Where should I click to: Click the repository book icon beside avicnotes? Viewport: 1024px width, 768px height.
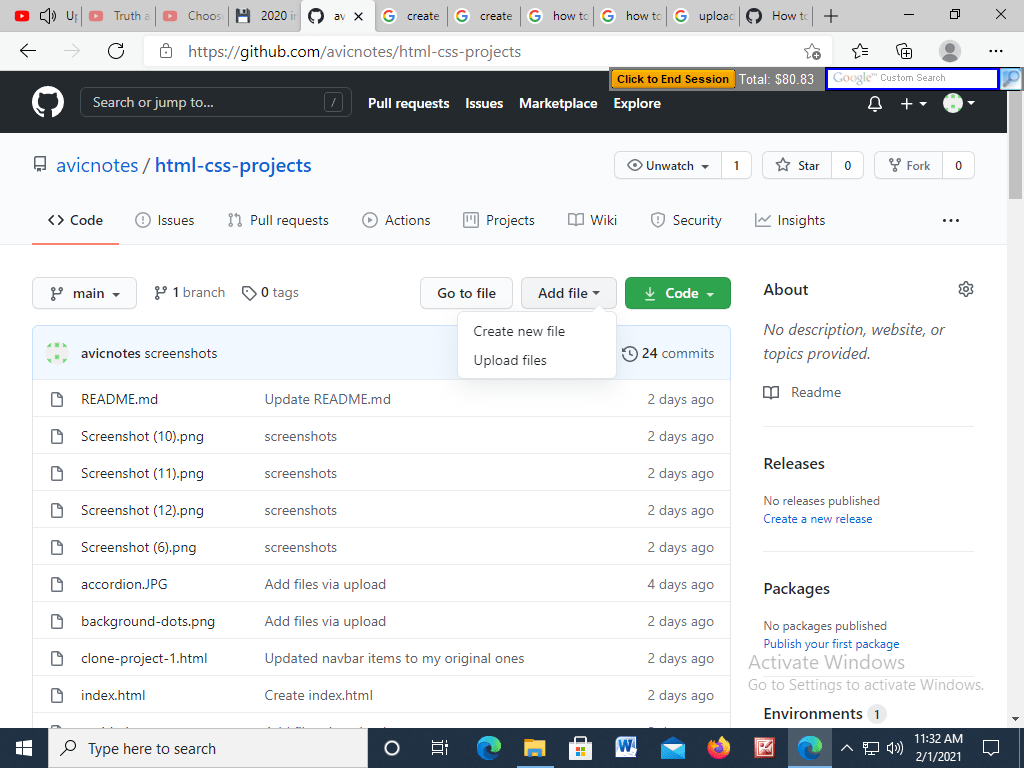tap(39, 165)
